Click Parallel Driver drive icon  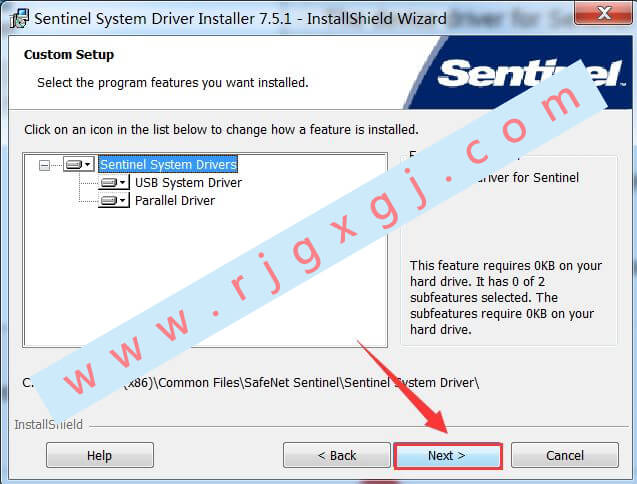coord(108,200)
